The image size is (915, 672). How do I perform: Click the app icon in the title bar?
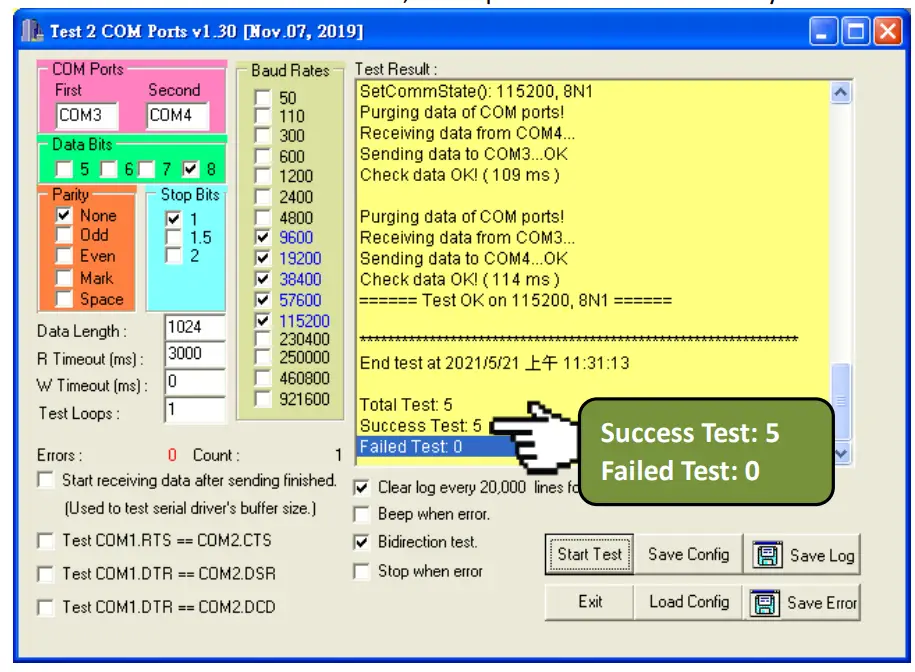click(x=32, y=30)
